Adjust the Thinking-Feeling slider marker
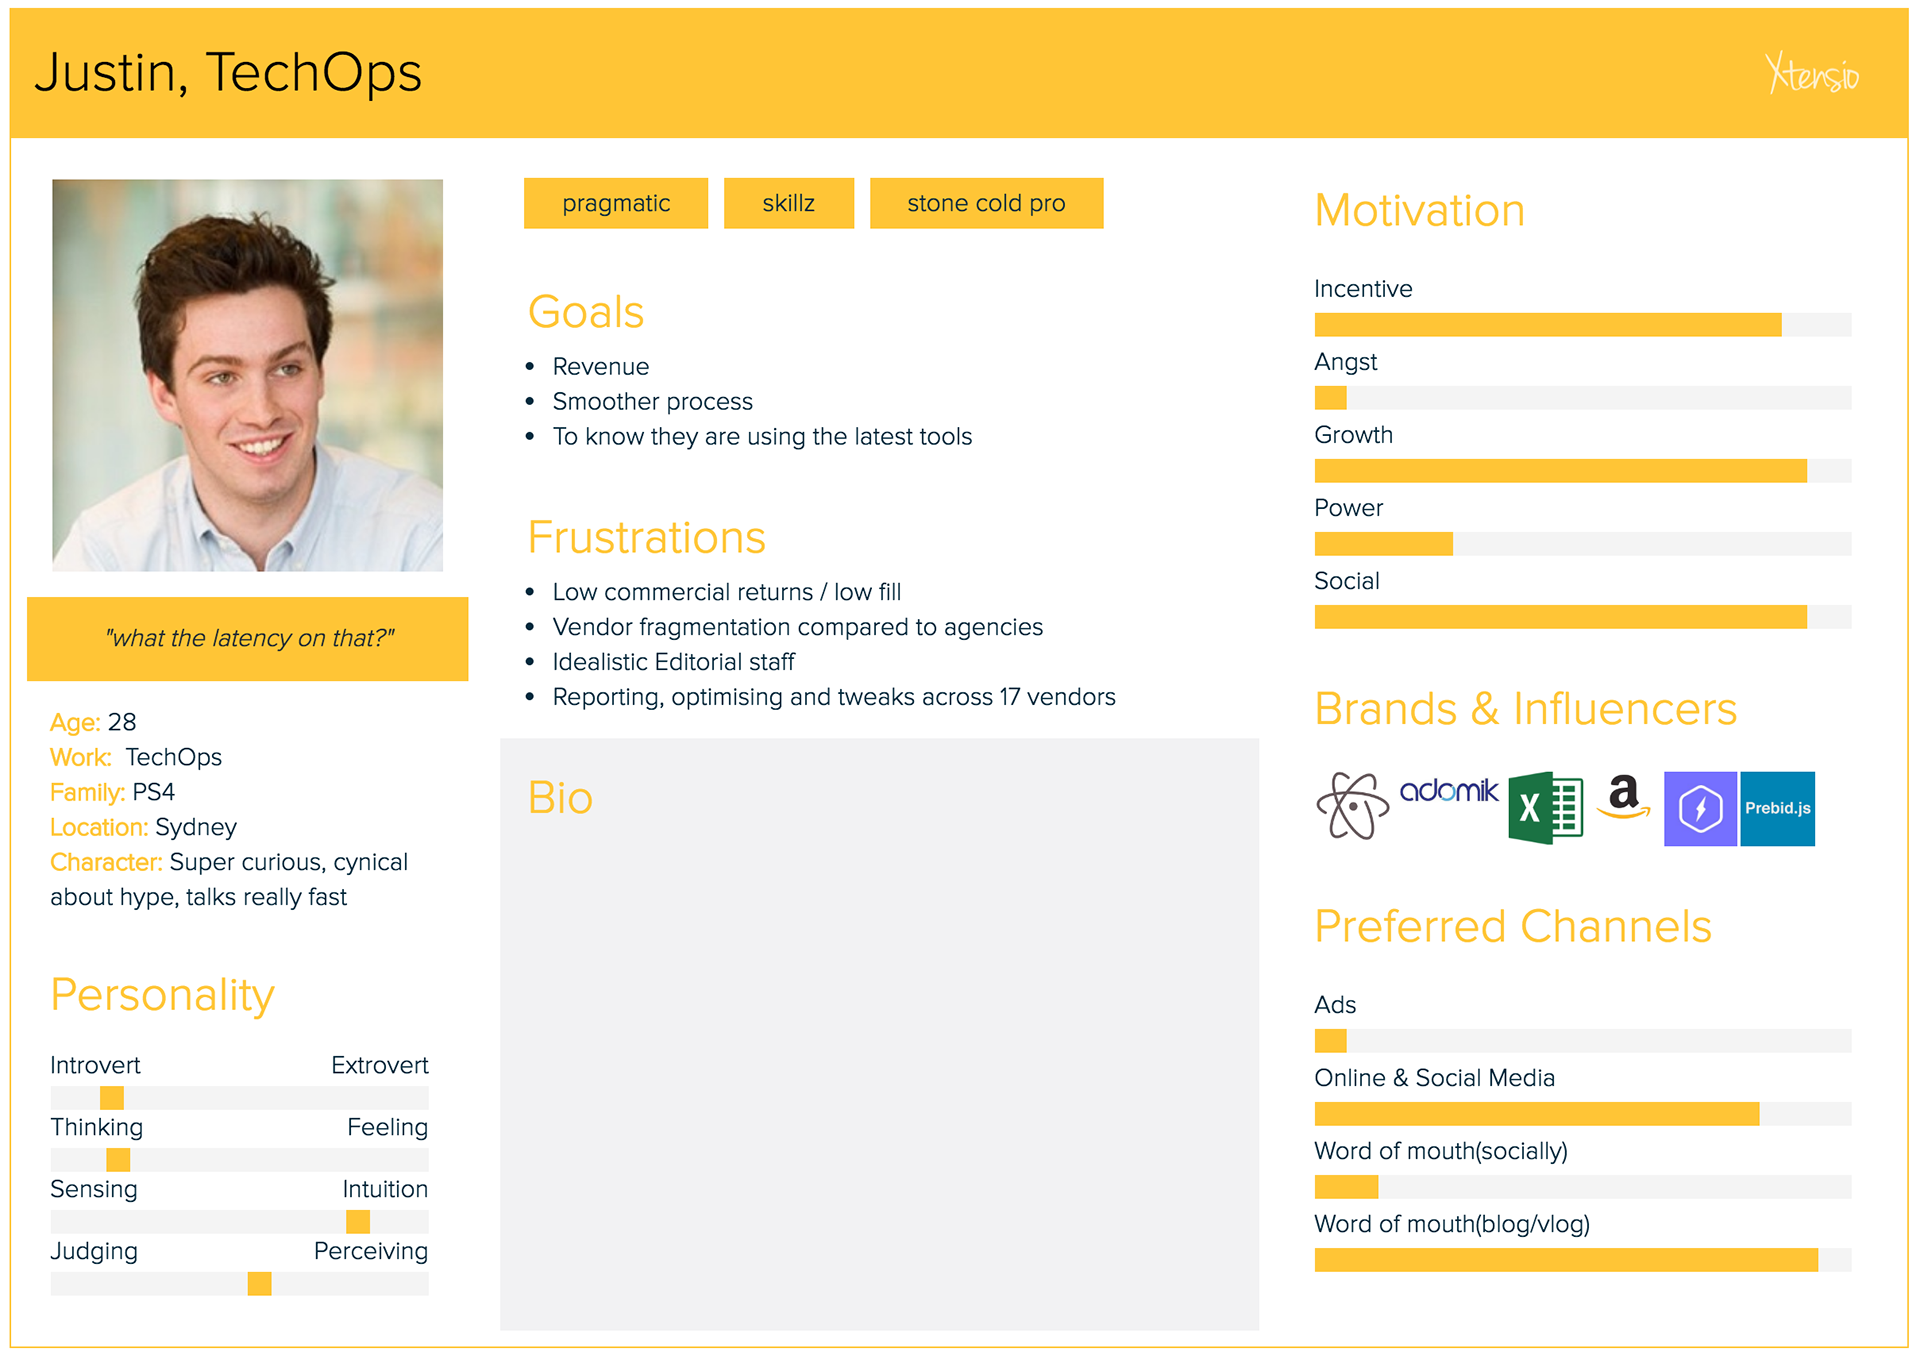This screenshot has height=1356, width=1920. [x=118, y=1160]
